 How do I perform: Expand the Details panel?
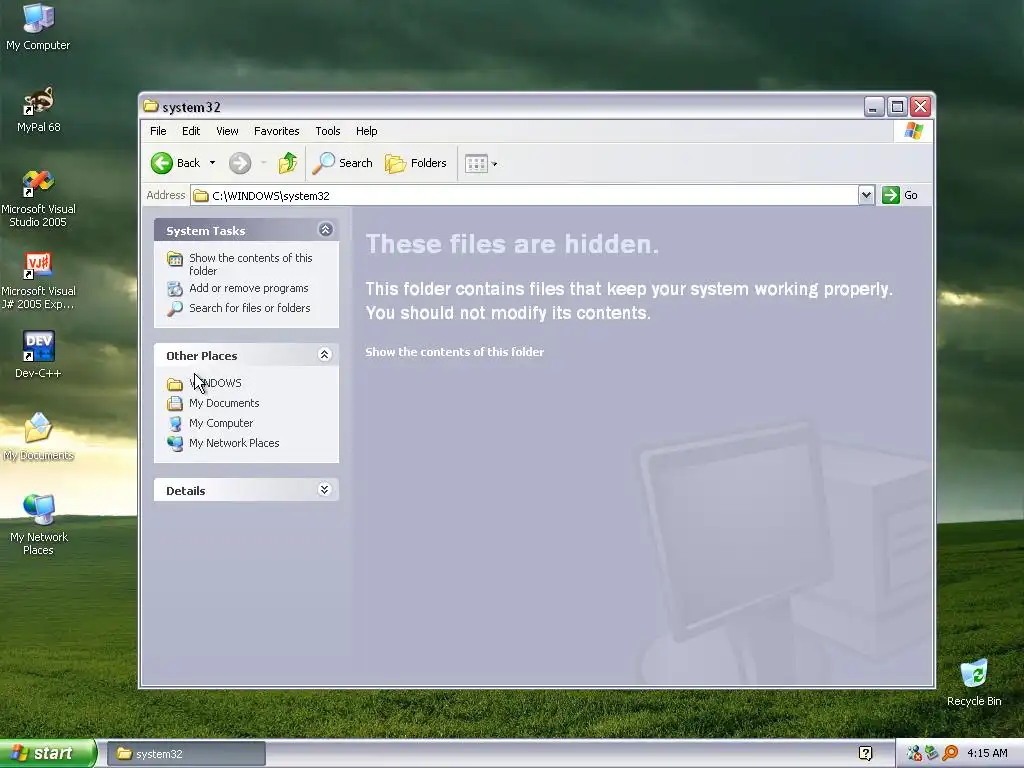click(x=325, y=490)
